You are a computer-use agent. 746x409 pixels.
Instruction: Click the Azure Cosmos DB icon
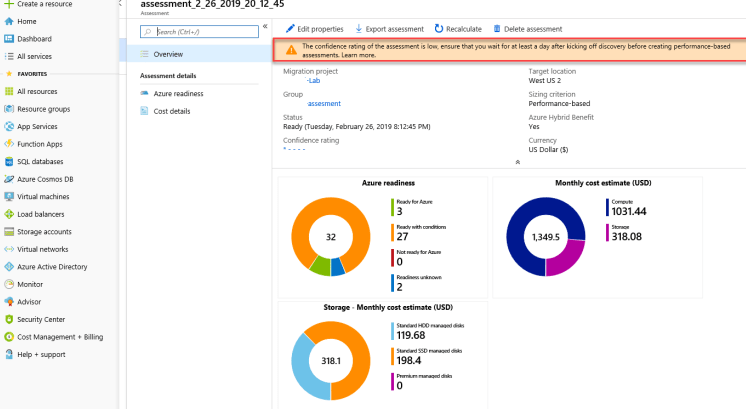(x=9, y=179)
